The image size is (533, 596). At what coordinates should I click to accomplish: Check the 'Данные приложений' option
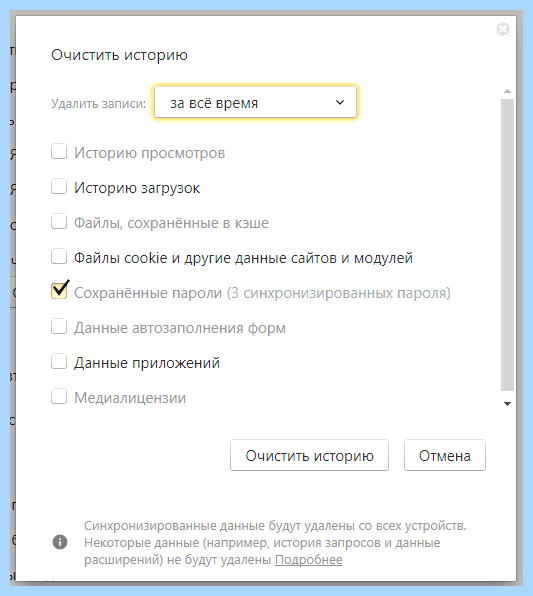[59, 361]
